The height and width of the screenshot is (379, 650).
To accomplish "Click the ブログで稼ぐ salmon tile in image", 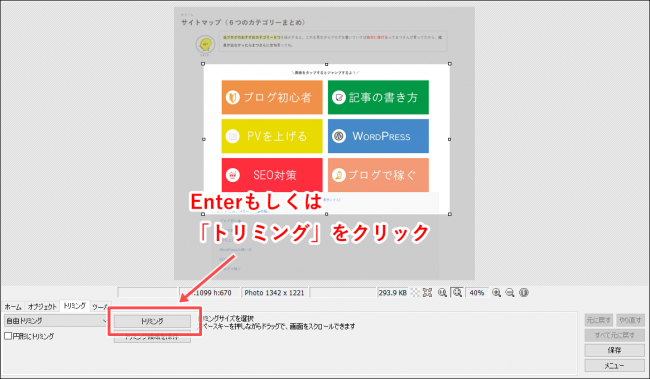I will point(378,175).
